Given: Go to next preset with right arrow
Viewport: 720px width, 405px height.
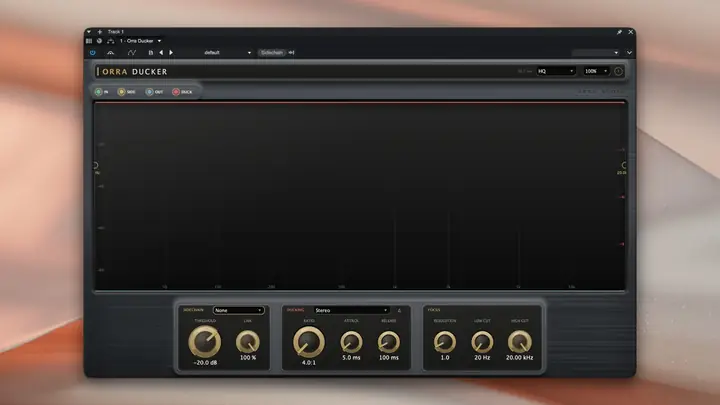Looking at the screenshot, I should [x=171, y=53].
